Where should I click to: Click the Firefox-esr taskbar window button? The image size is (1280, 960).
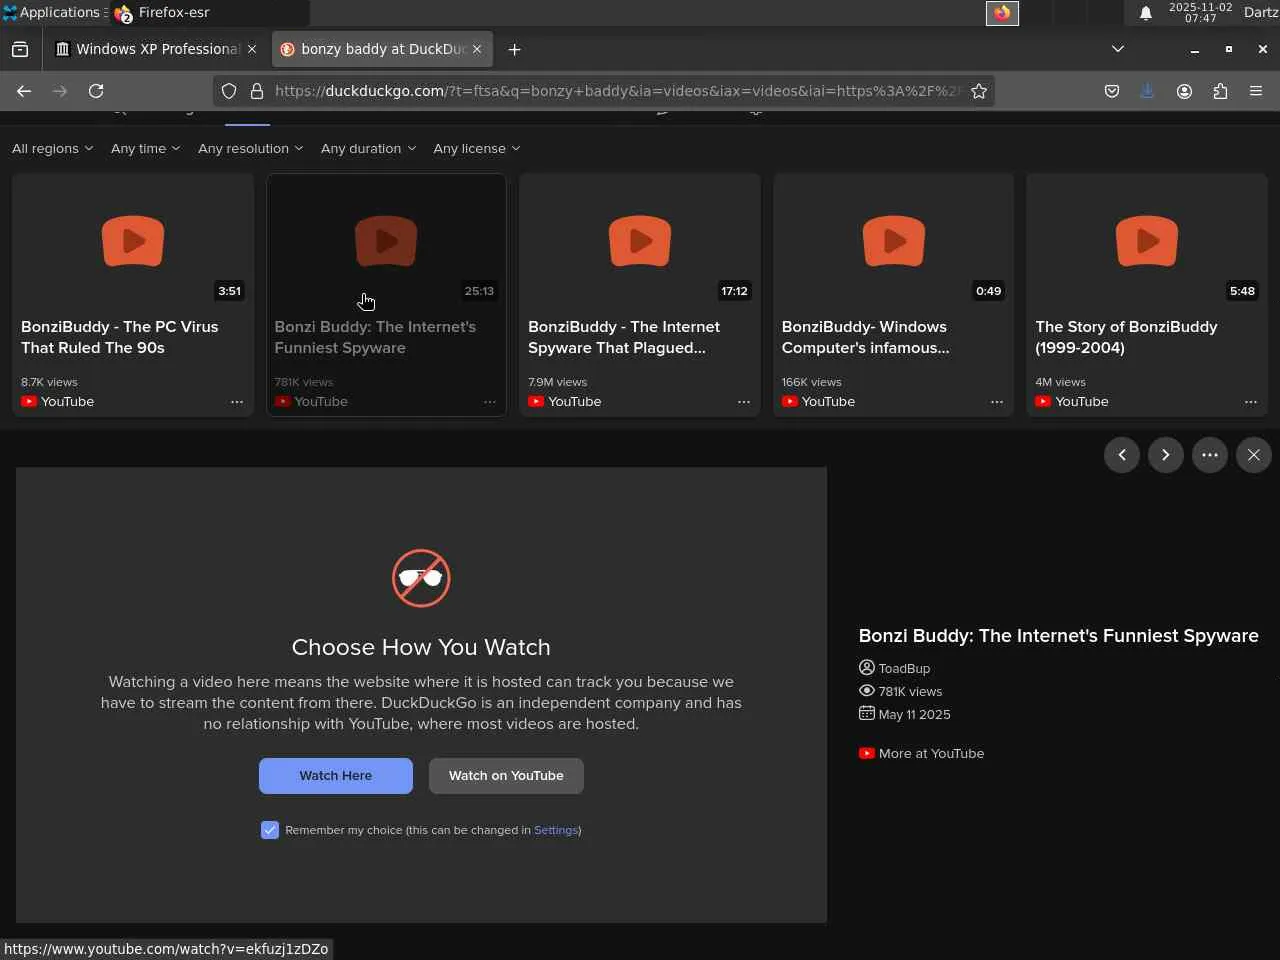(210, 13)
